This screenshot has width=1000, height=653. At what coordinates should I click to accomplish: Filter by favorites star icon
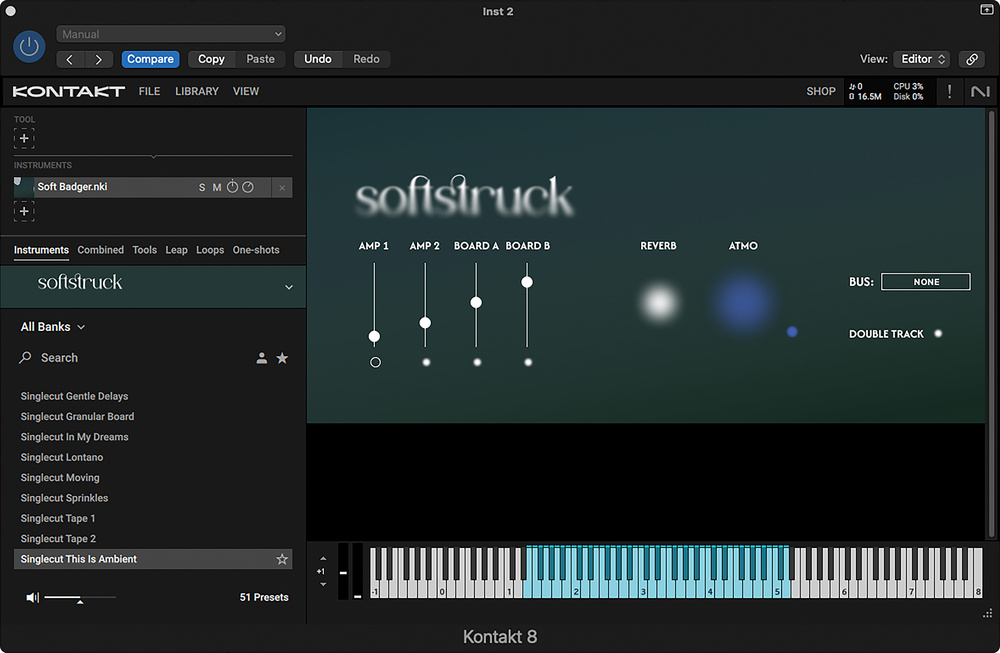[282, 358]
